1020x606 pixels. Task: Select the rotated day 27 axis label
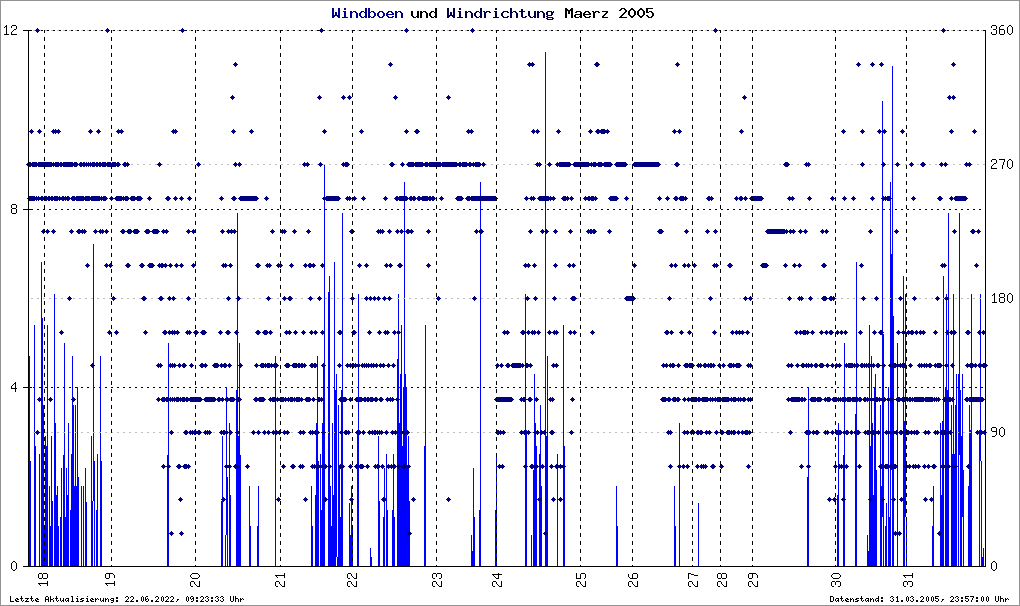[693, 579]
